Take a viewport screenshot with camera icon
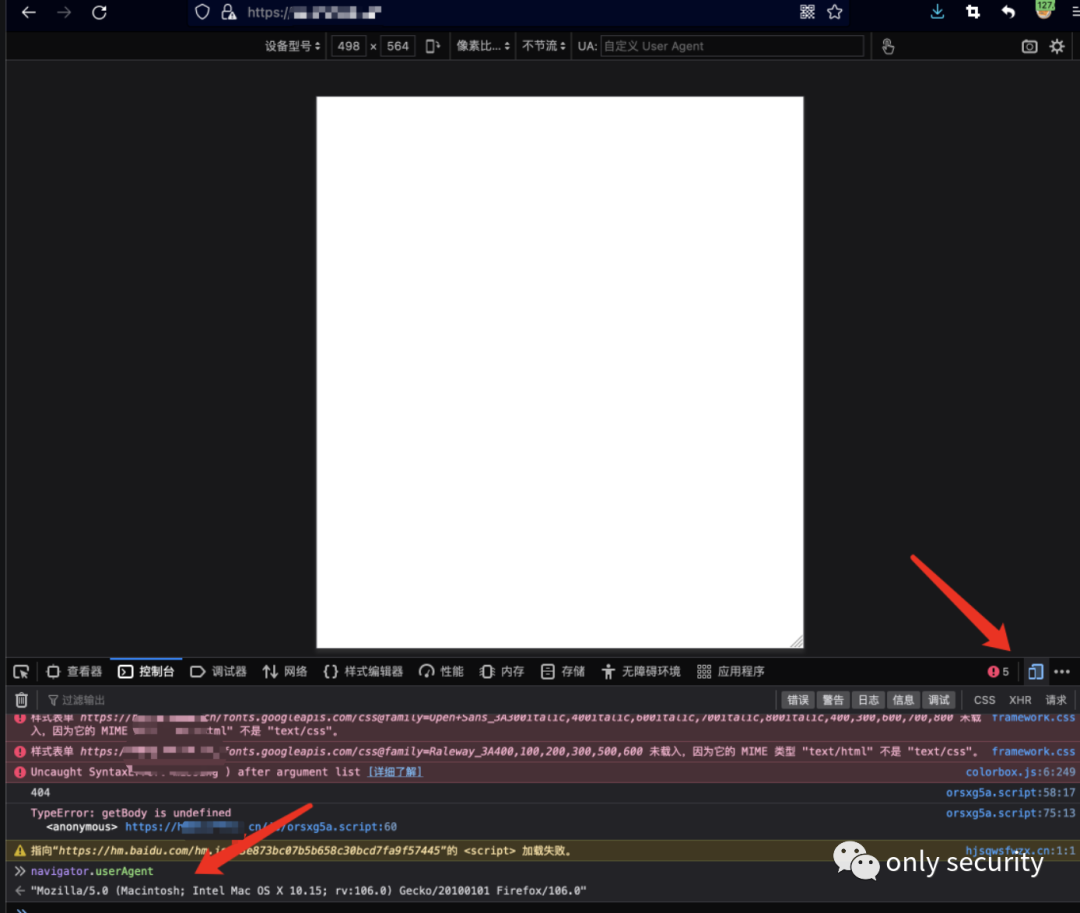1080x913 pixels. tap(1029, 46)
